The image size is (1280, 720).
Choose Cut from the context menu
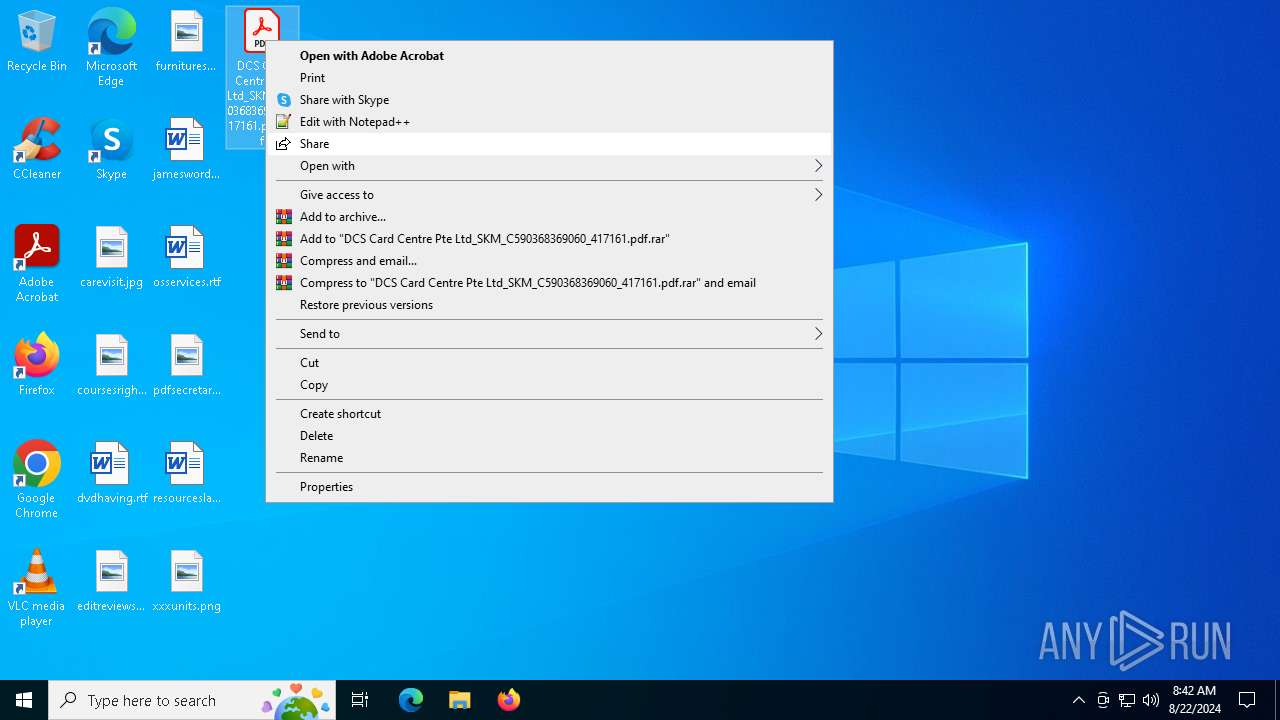pos(549,363)
